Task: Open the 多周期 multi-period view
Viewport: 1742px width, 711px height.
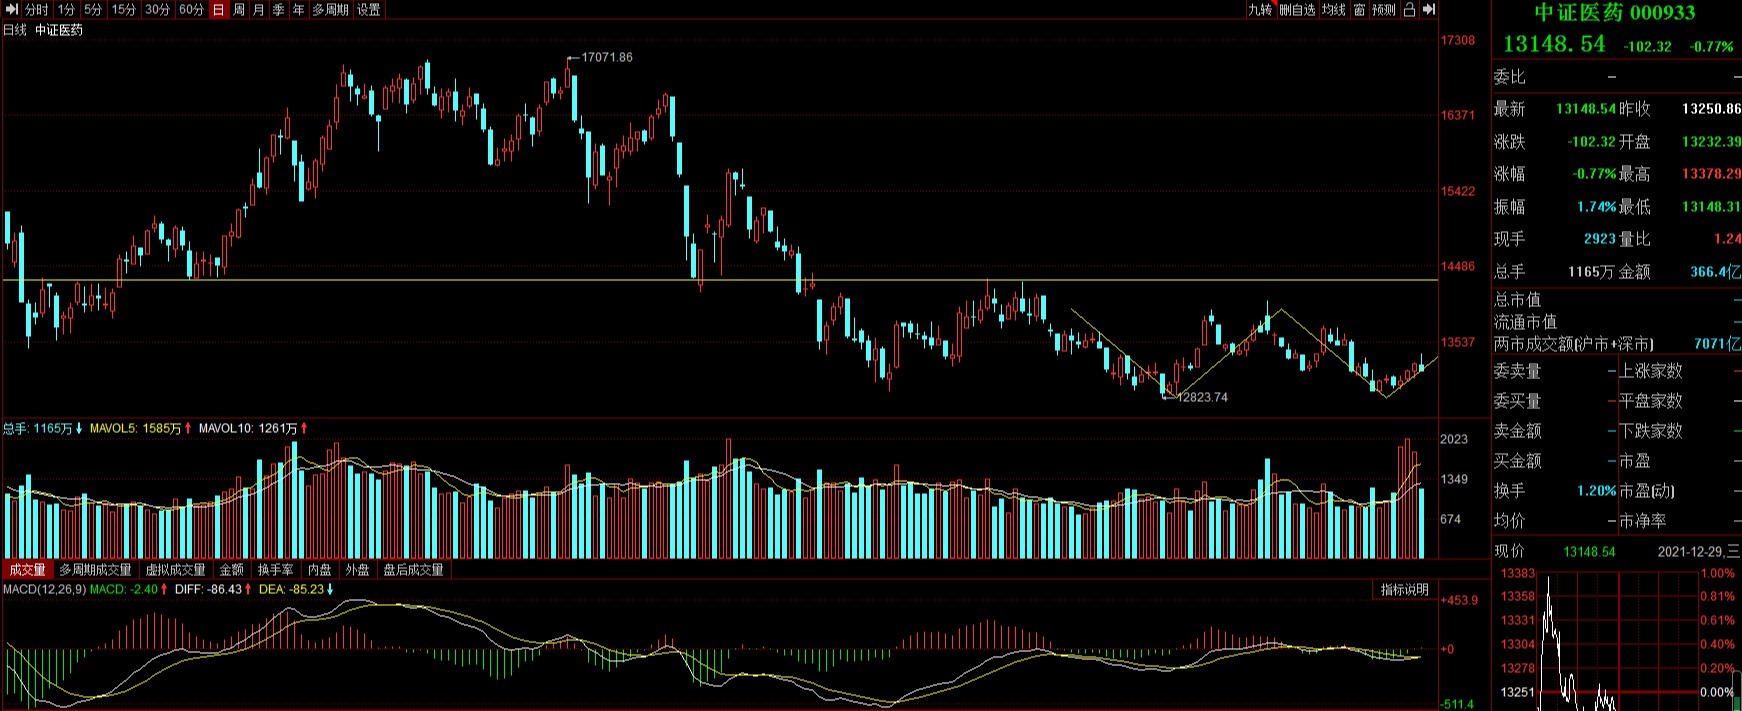Action: coord(330,9)
